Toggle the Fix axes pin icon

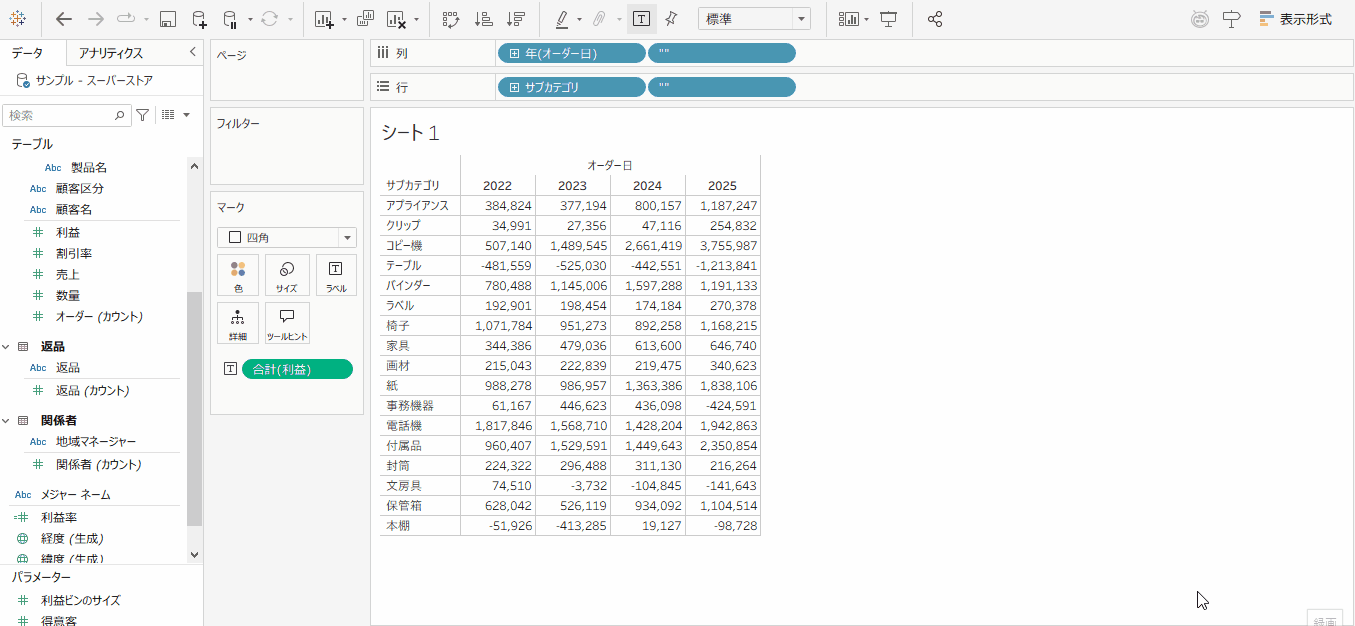[671, 19]
